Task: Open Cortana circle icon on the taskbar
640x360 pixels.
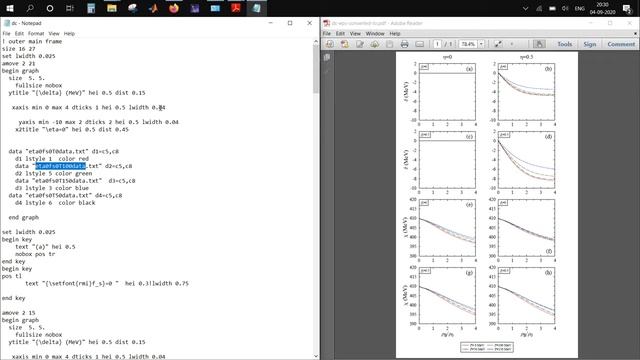Action: click(50, 8)
